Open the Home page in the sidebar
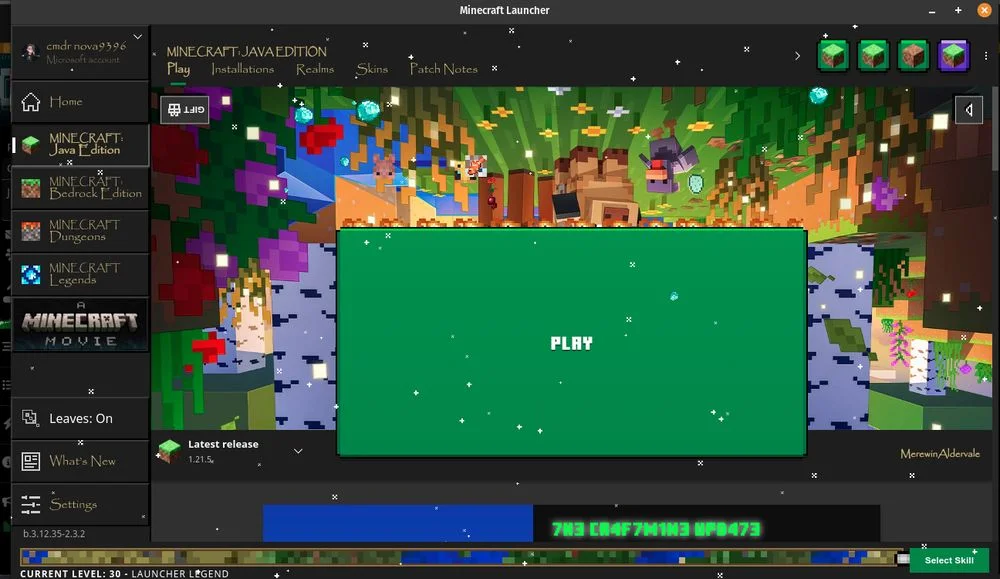The image size is (1000, 579). [80, 102]
